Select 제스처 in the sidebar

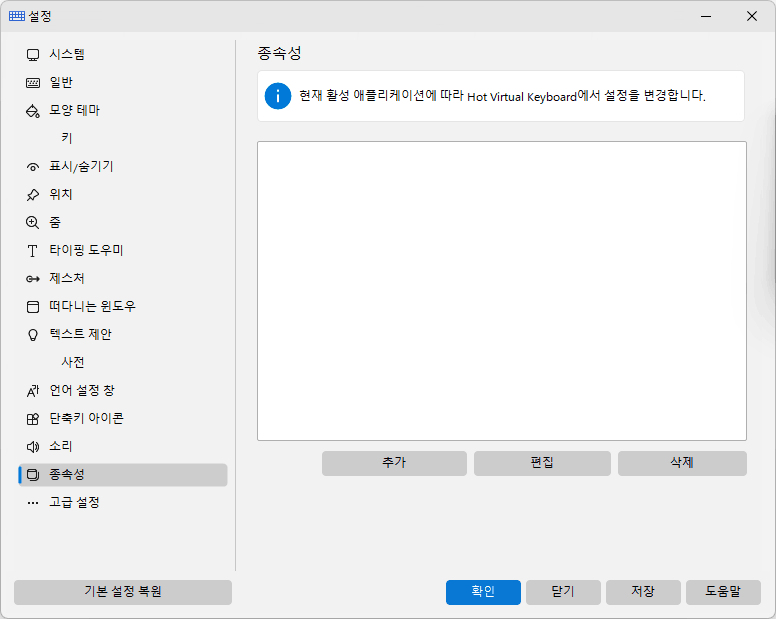pyautogui.click(x=123, y=279)
